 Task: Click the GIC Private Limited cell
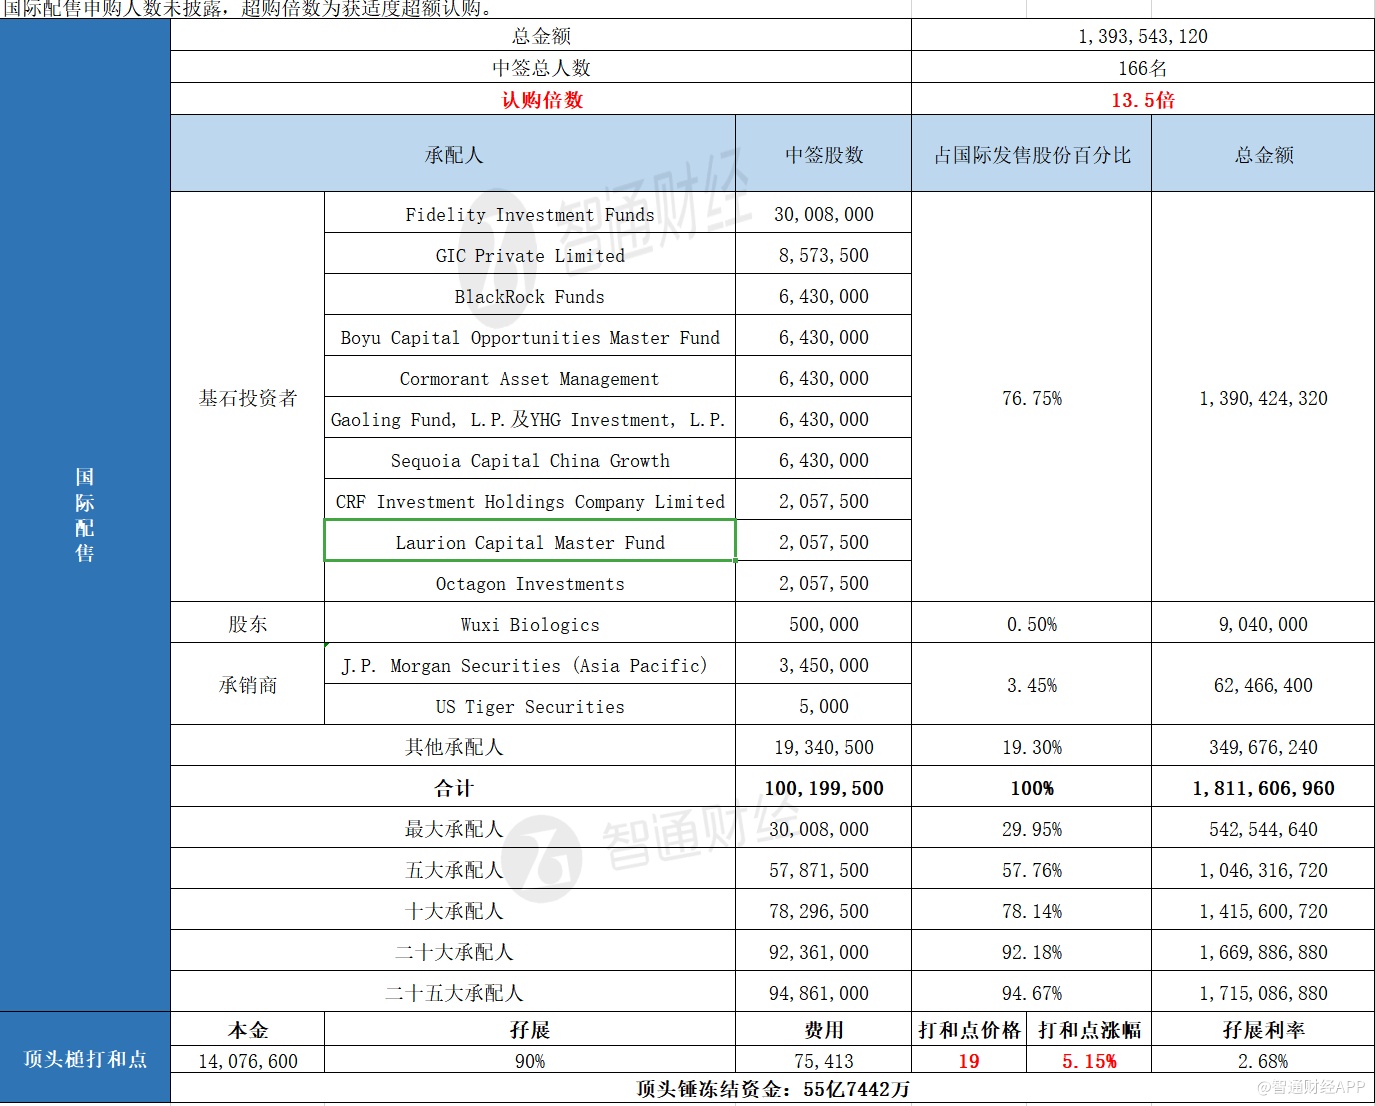tap(530, 255)
